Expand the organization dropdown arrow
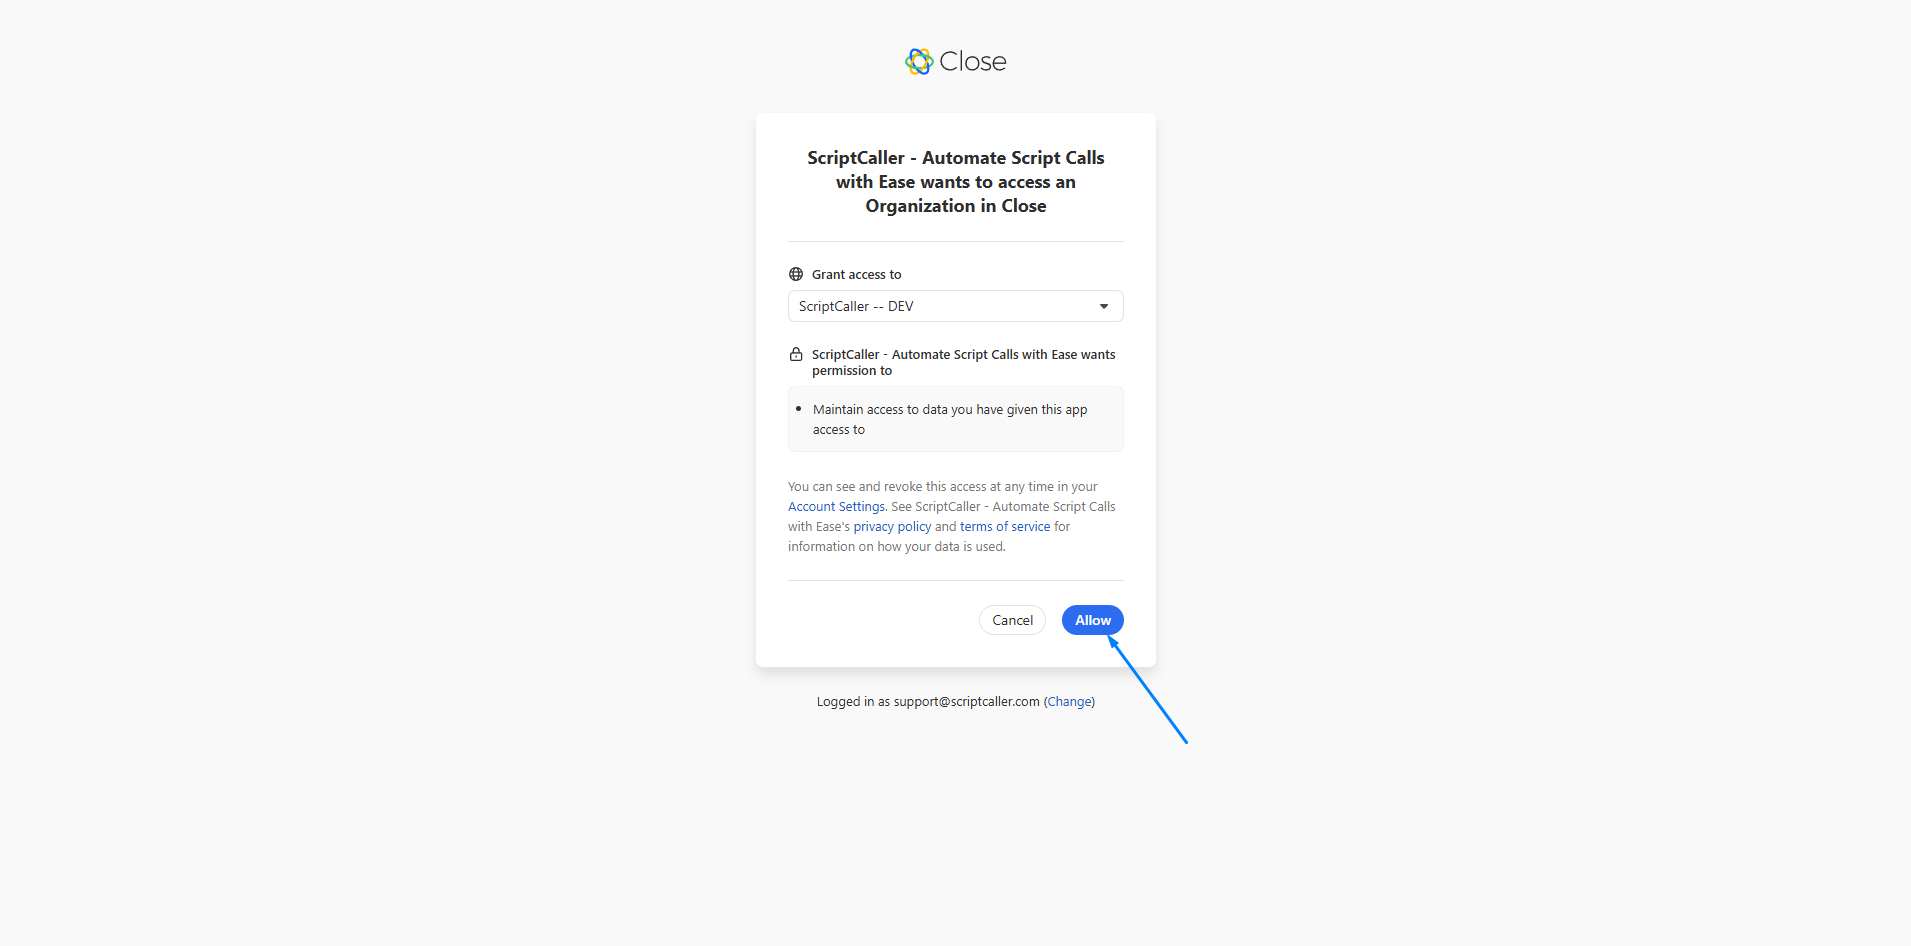Screen dimensions: 1911x946 pos(1104,306)
